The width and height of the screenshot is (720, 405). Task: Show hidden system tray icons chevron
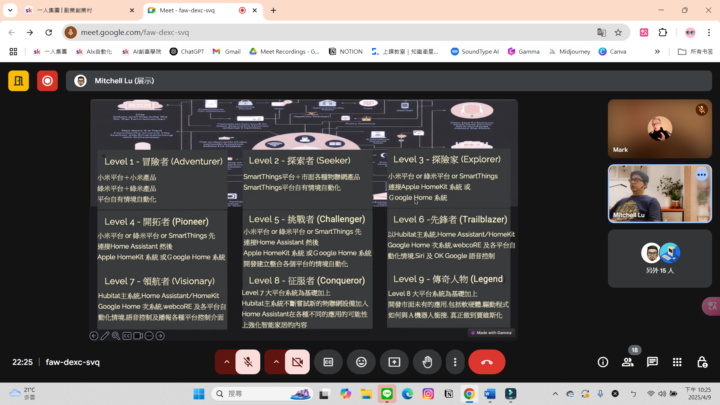pos(555,394)
